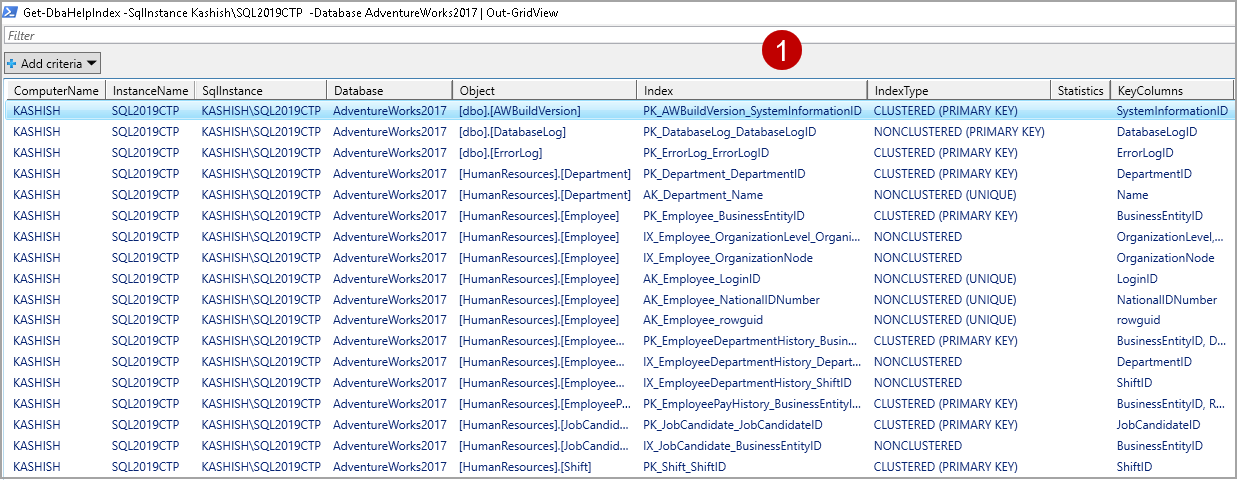
Task: Select AK_Employee_rowguid index cell
Action: click(705, 321)
